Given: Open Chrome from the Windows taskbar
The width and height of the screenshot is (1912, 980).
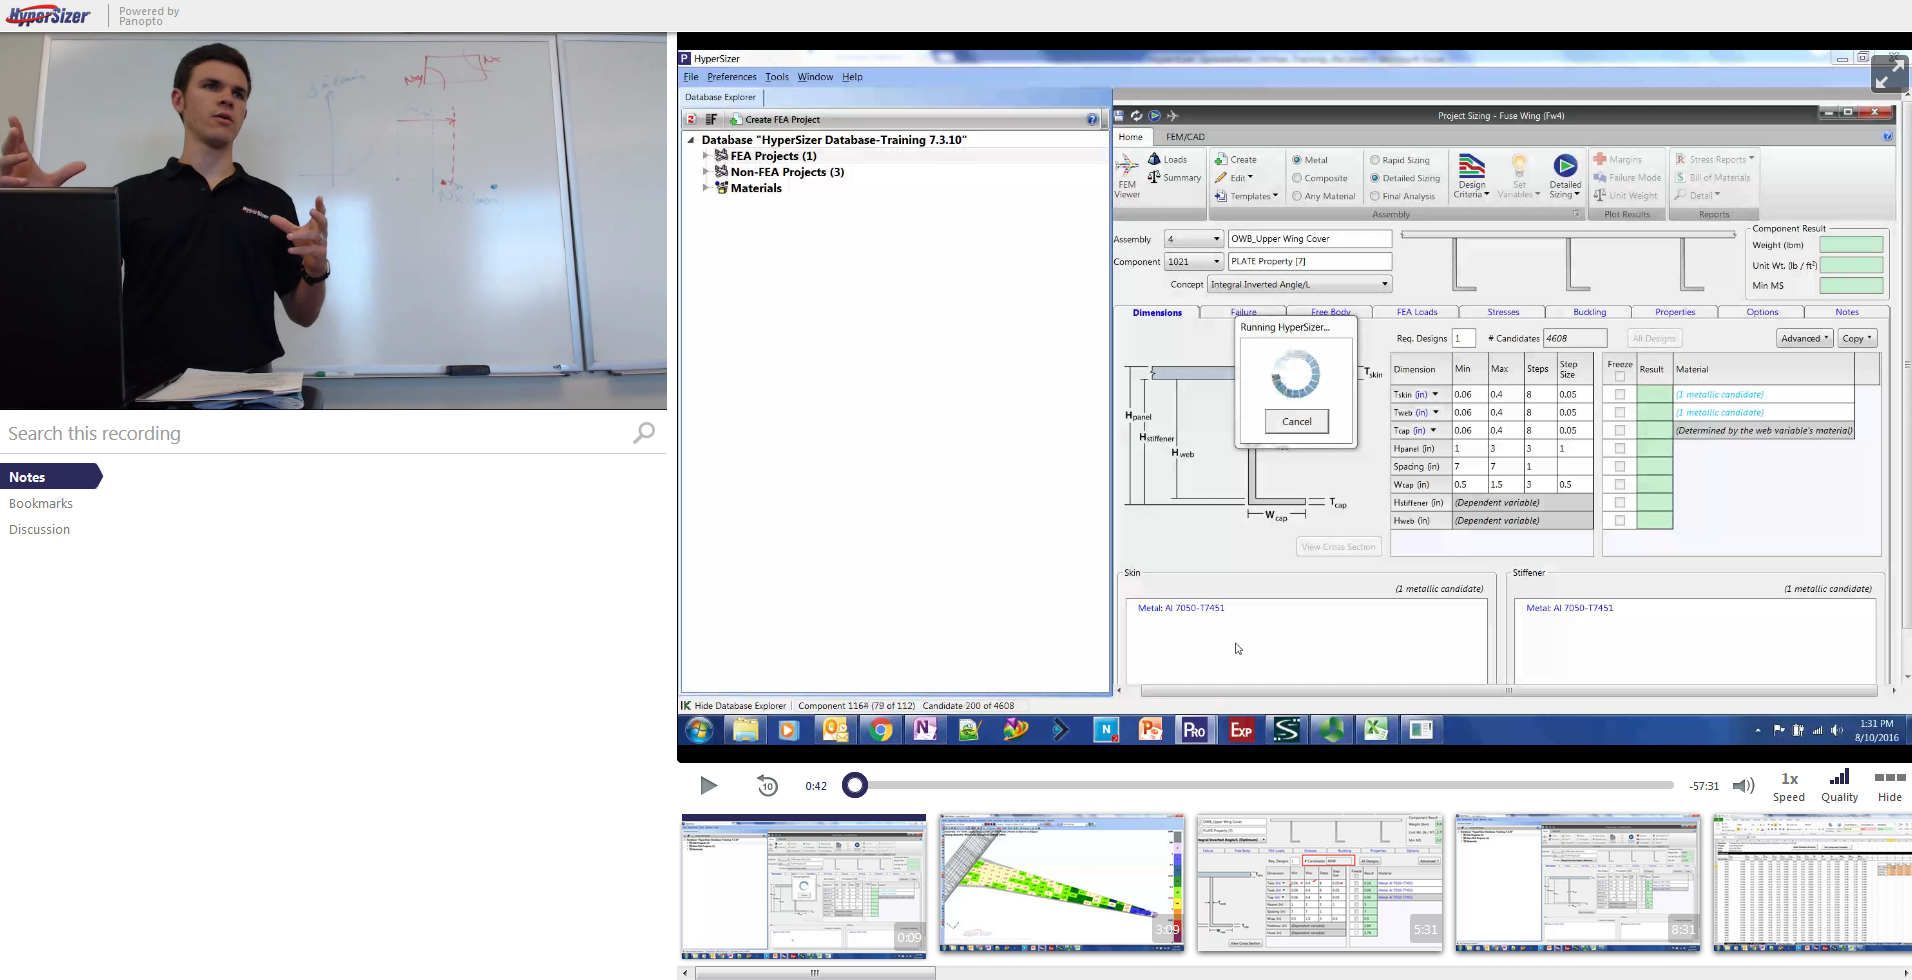Looking at the screenshot, I should coord(880,730).
